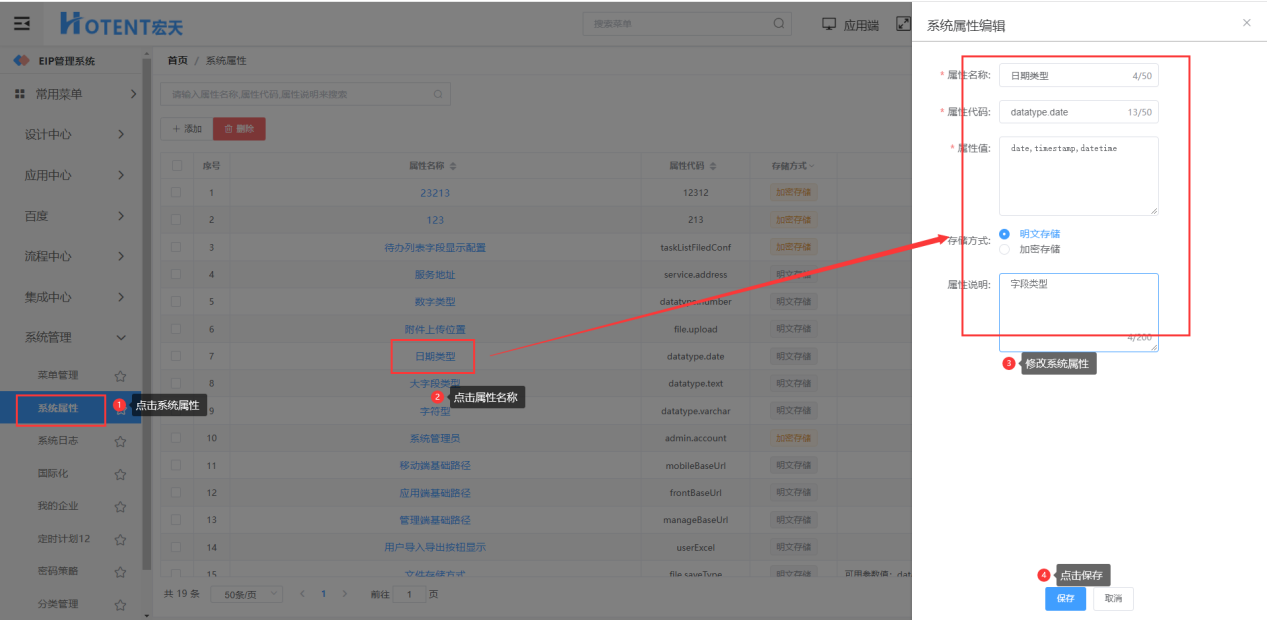
Task: Click the 取消 button
Action: 1113,599
